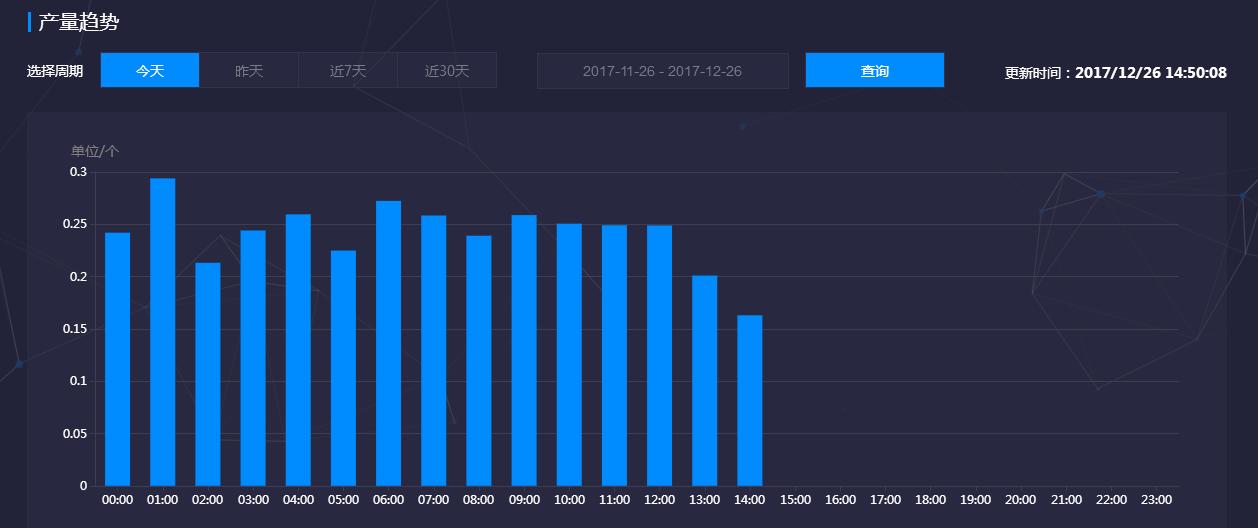Select the 13:00 bar
The height and width of the screenshot is (528, 1258).
coord(705,381)
